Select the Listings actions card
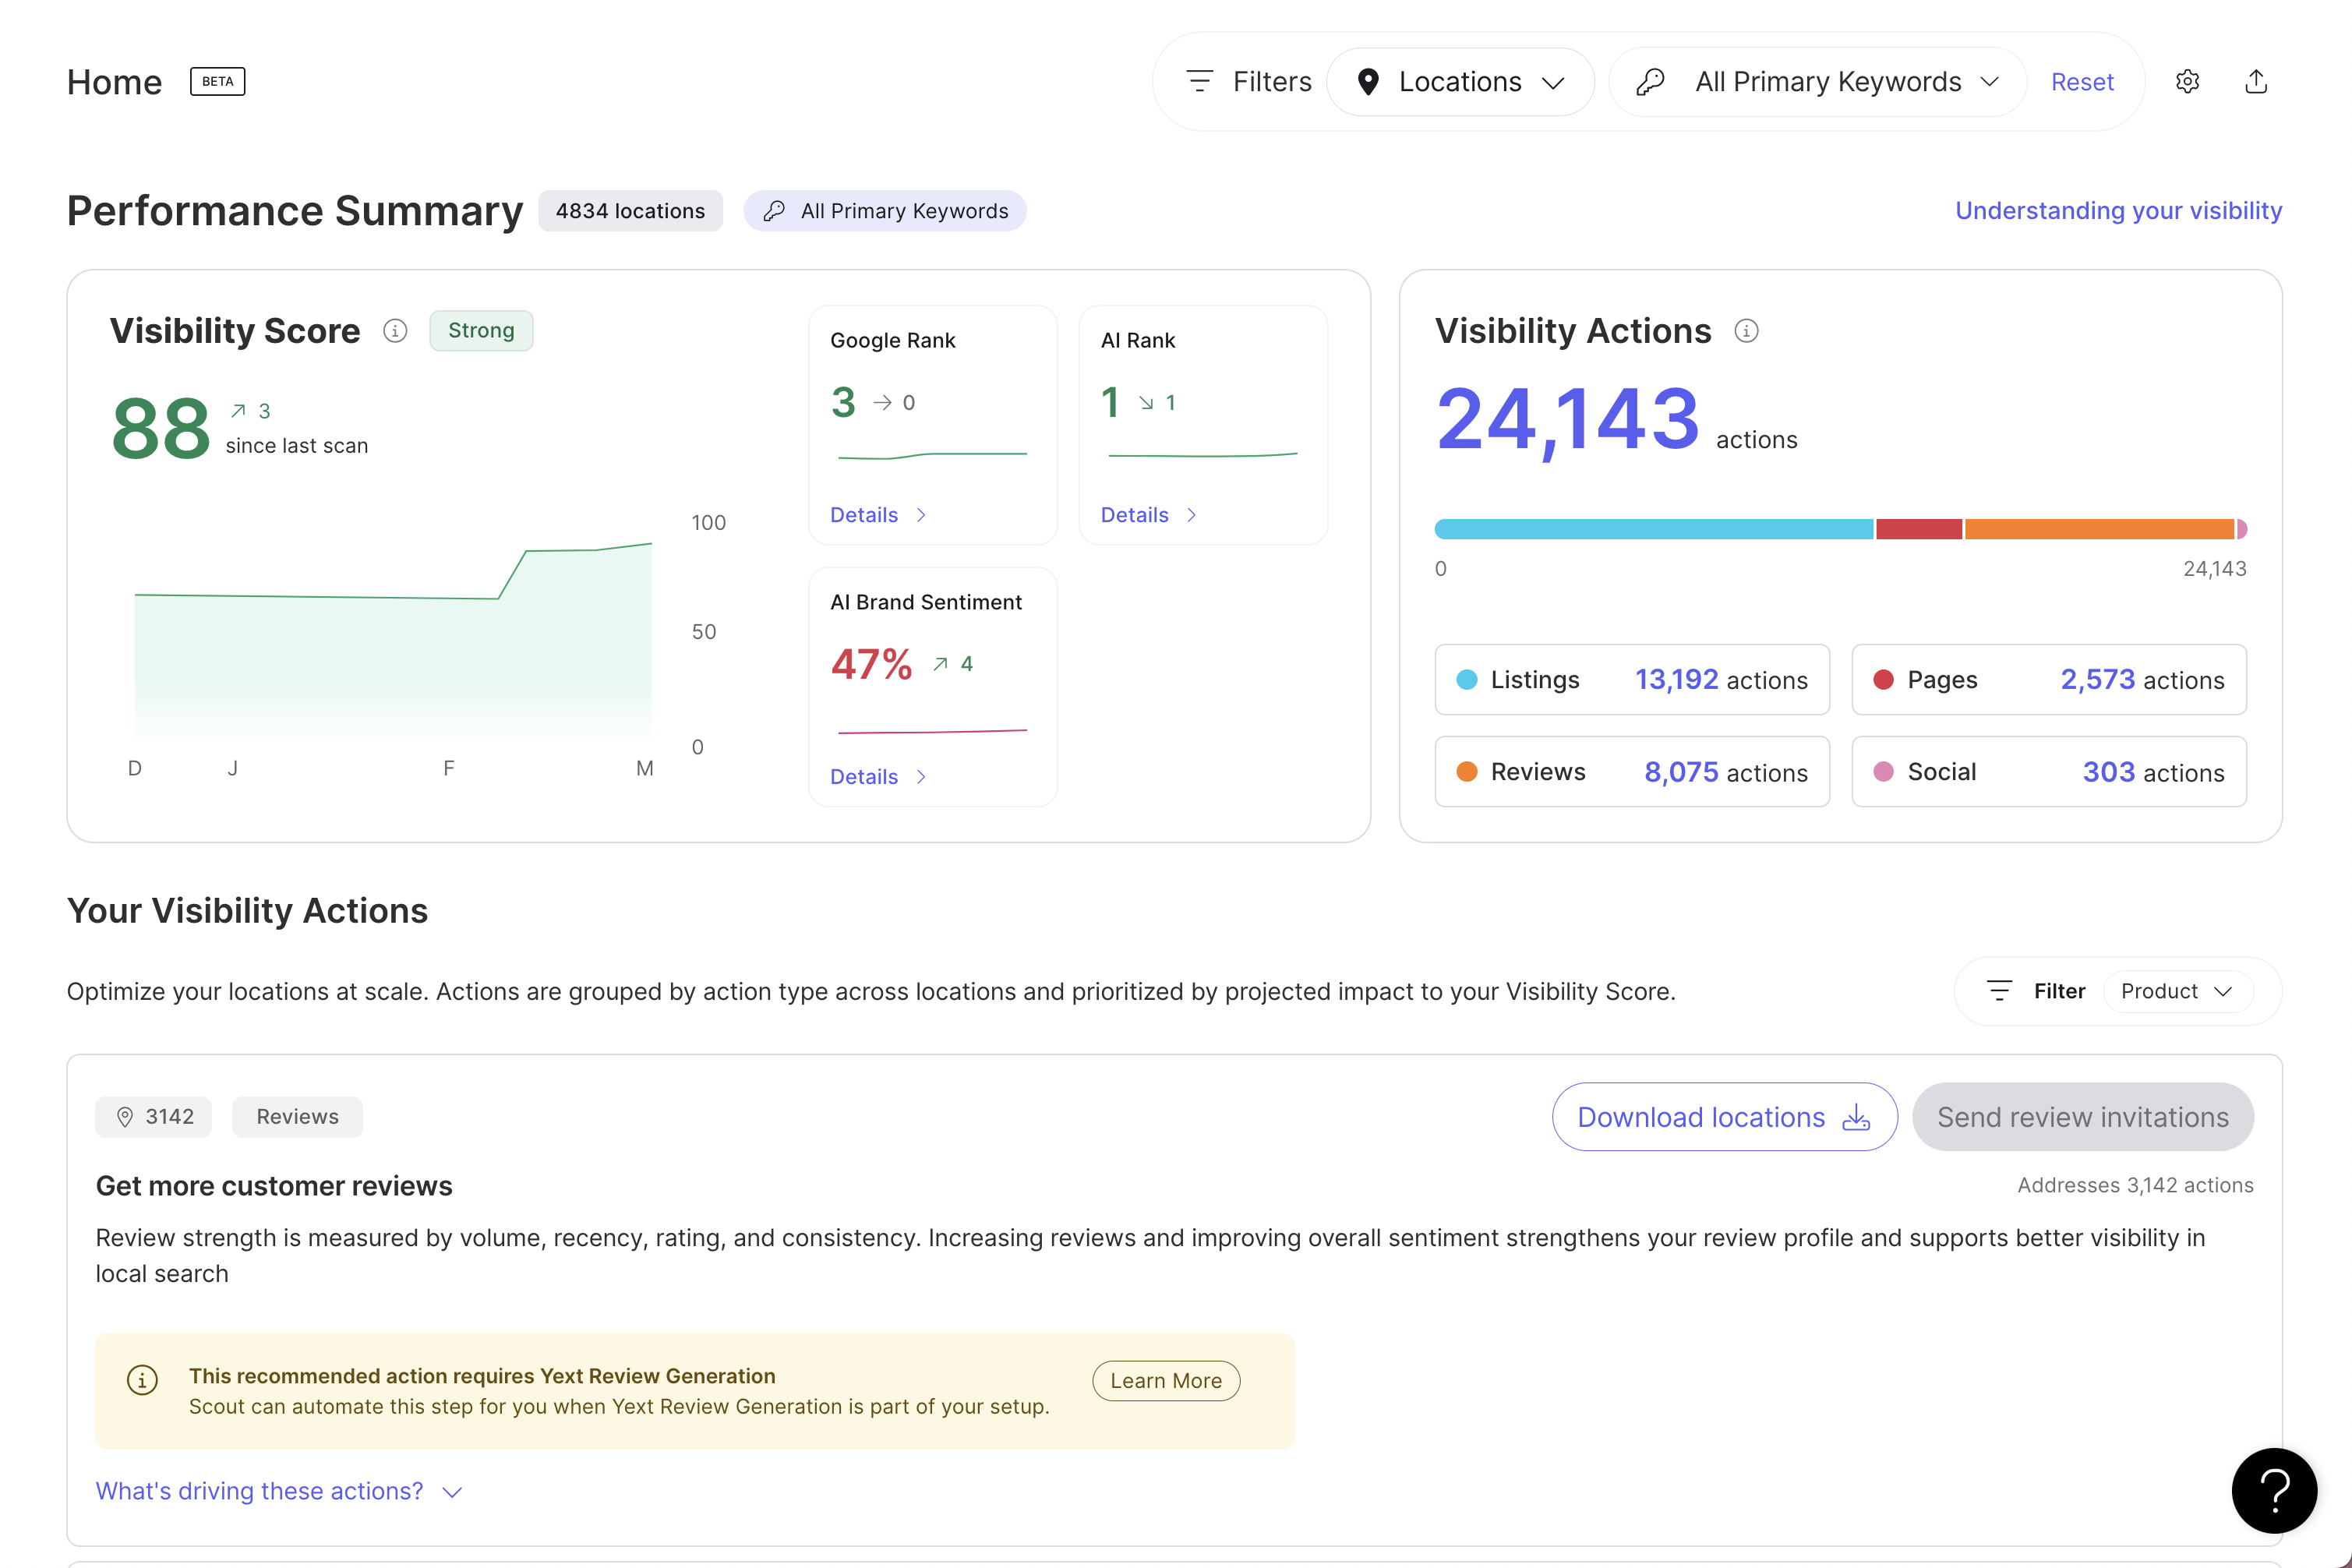The width and height of the screenshot is (2352, 1568). (x=1631, y=680)
